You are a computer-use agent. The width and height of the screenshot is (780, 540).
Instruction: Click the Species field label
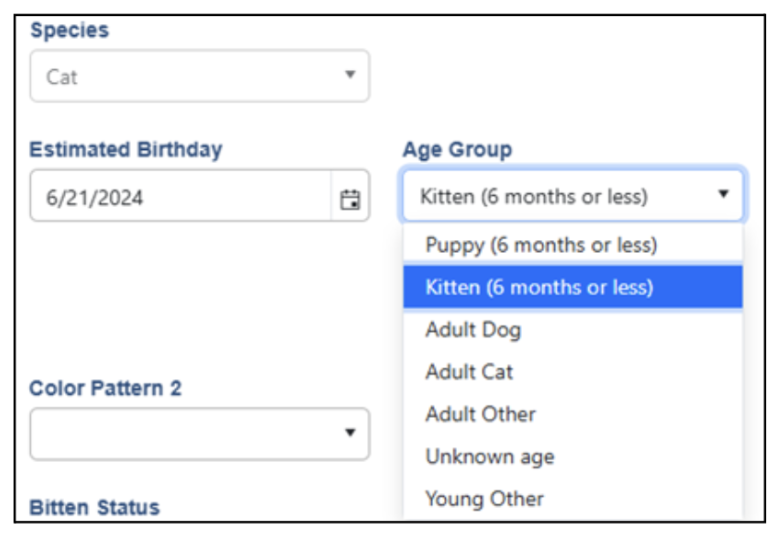click(69, 30)
